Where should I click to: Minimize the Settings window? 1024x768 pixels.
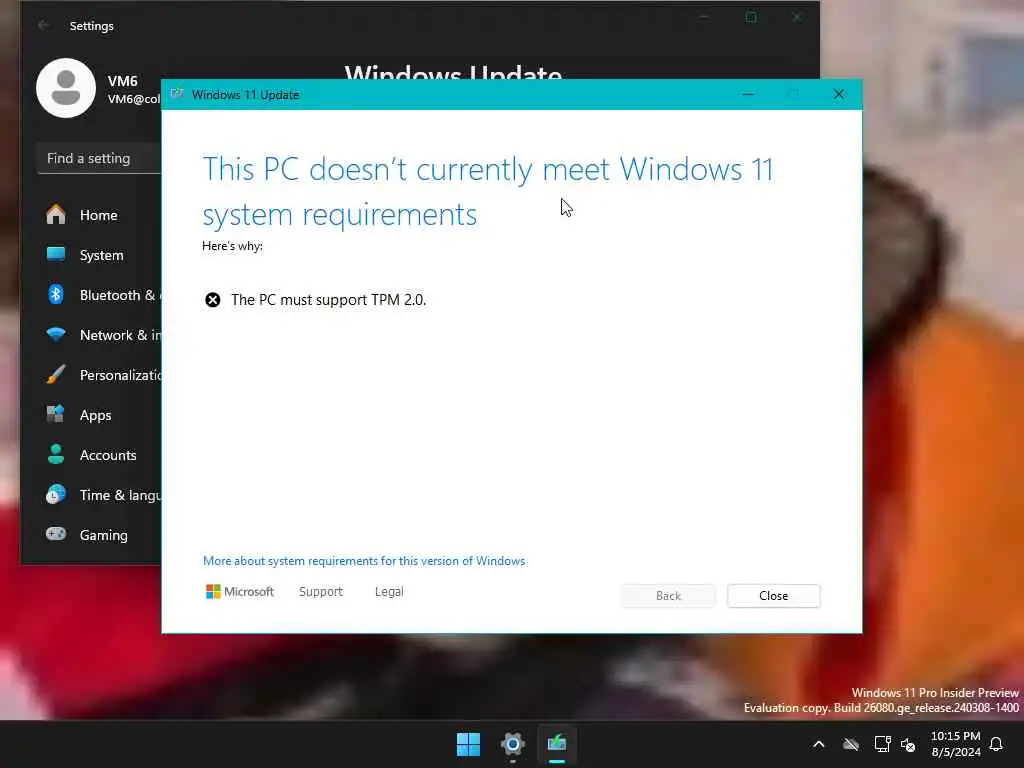[x=705, y=17]
